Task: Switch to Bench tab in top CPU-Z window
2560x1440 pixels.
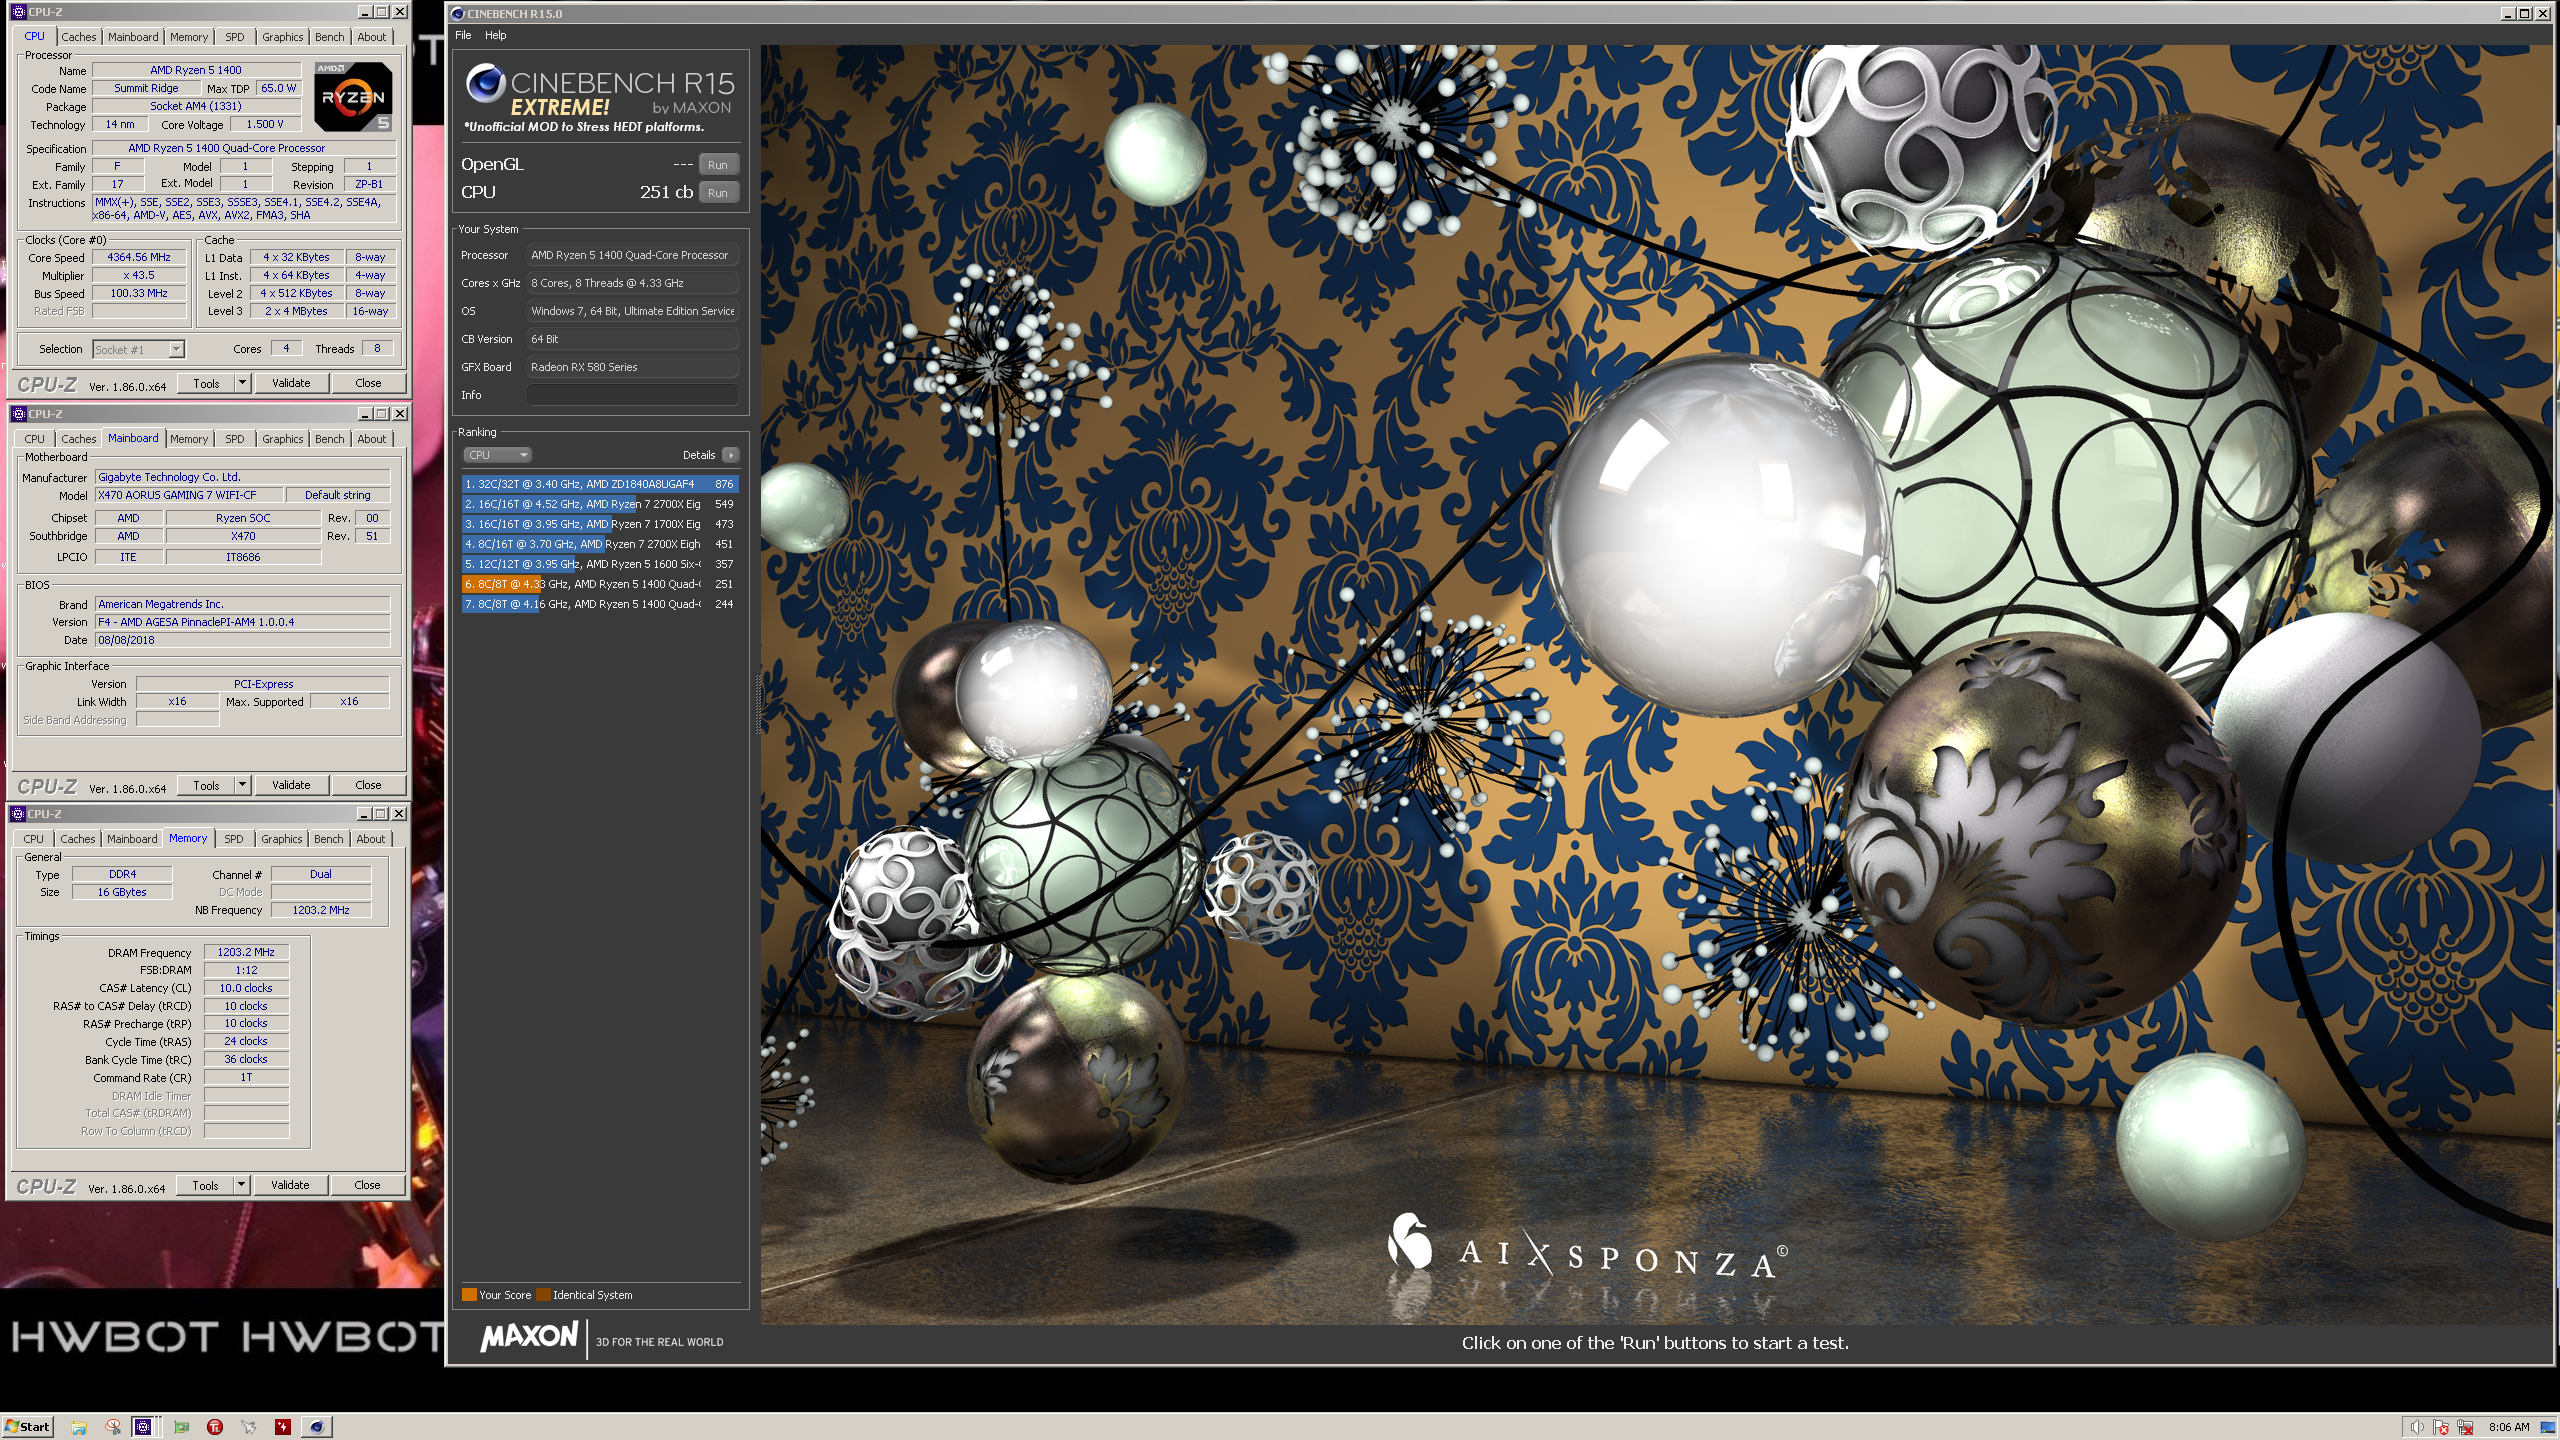Action: coord(330,37)
